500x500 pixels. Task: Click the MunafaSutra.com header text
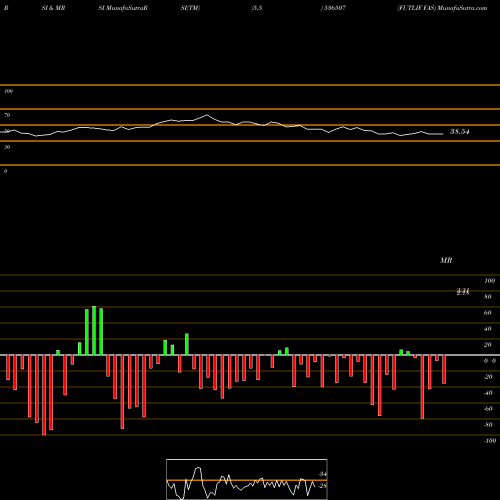462,8
